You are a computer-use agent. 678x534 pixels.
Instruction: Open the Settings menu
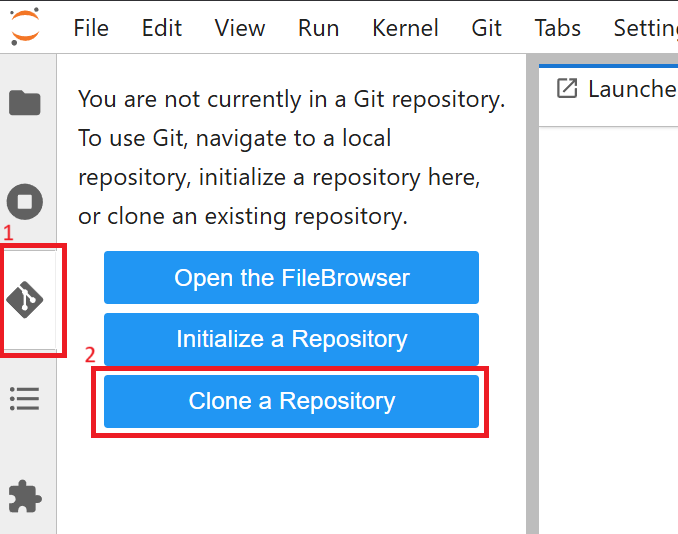645,27
